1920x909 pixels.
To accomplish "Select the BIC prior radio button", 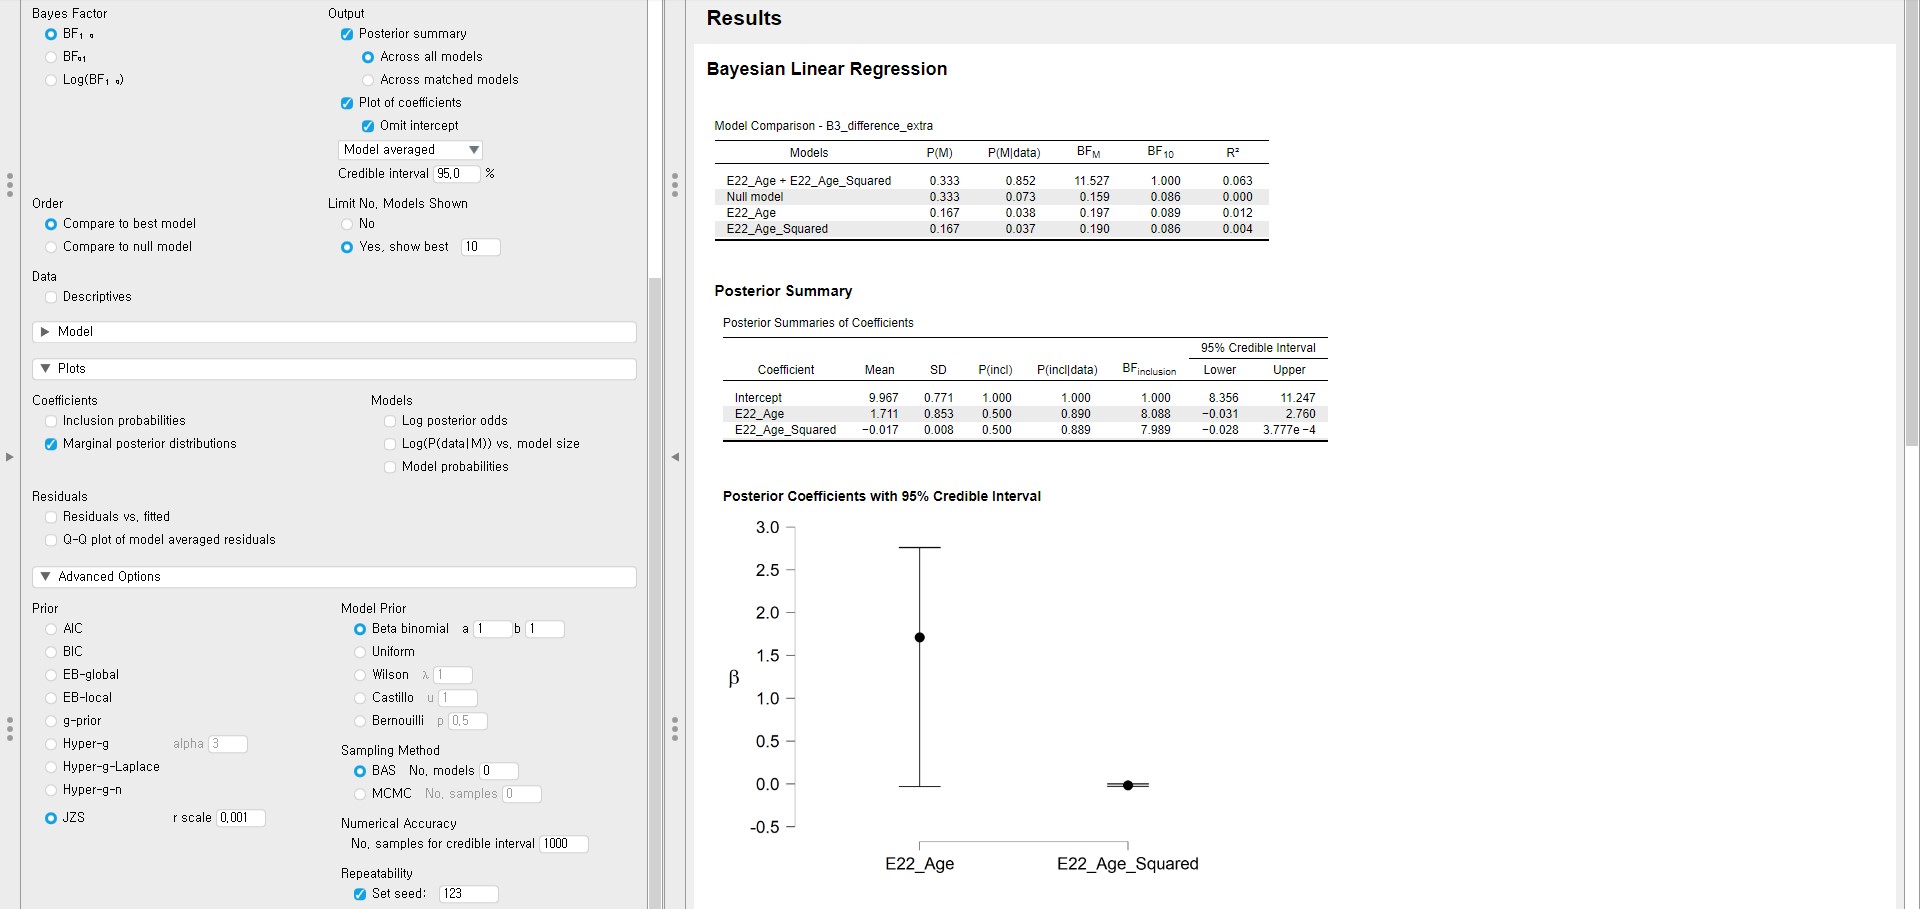I will point(51,652).
